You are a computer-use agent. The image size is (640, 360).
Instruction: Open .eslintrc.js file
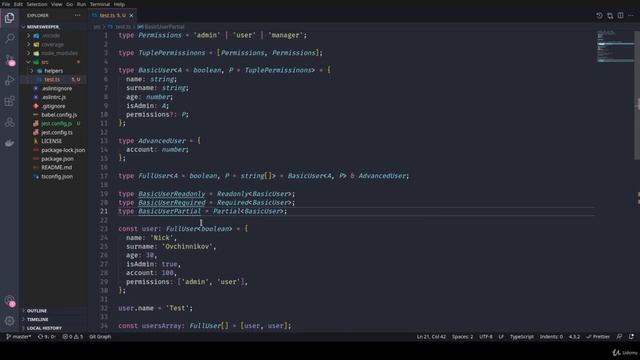(54, 97)
